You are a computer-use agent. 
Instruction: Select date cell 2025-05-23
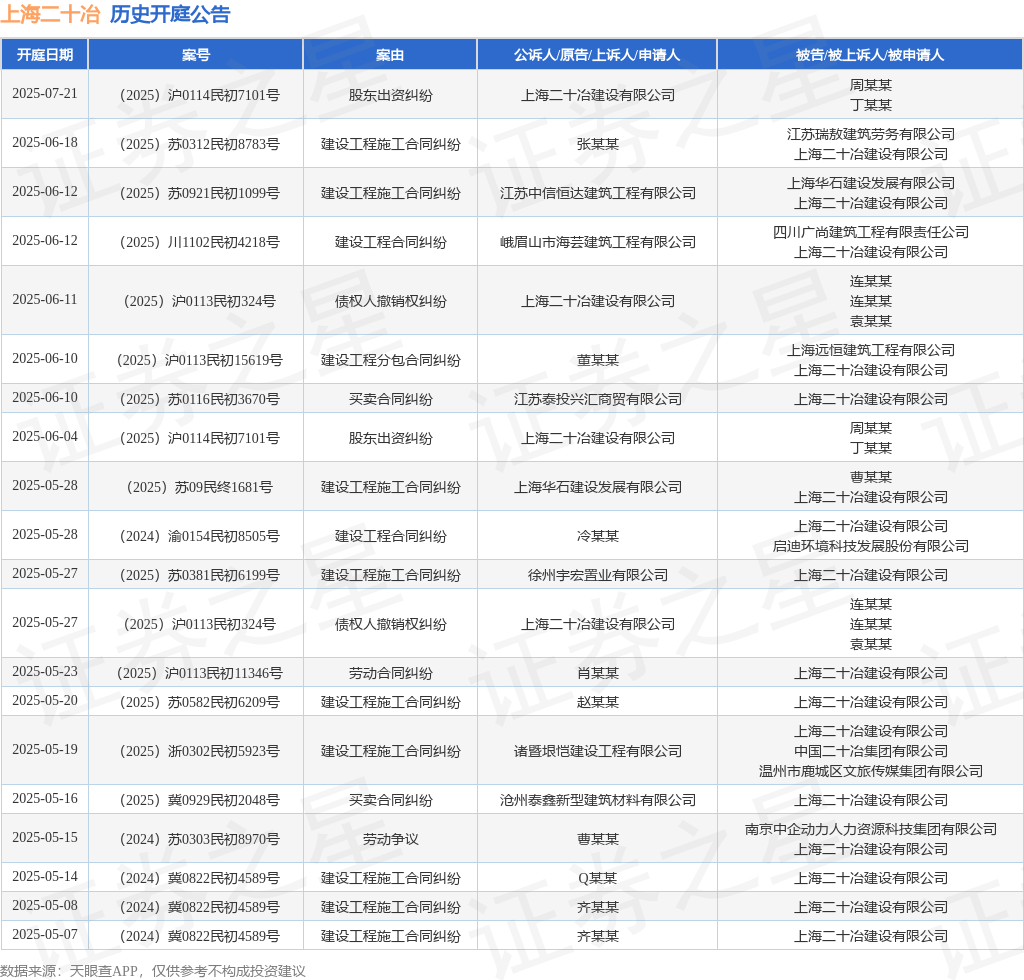pos(44,671)
